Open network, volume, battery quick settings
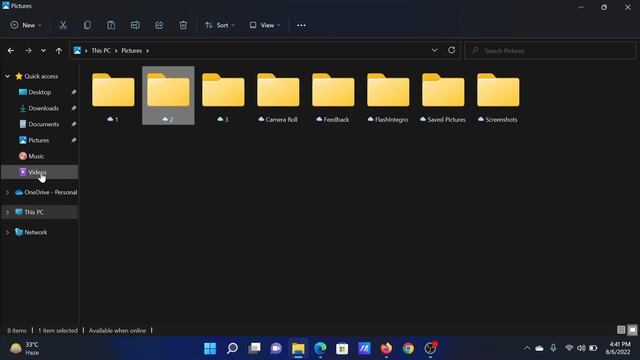Viewport: 640px width, 360px height. click(581, 348)
